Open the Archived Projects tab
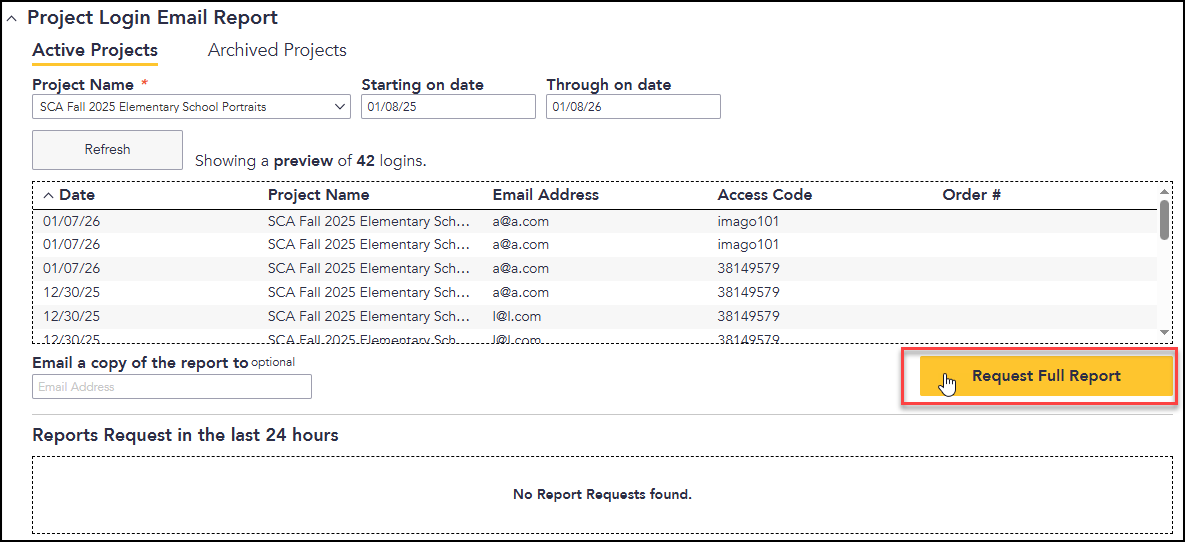The height and width of the screenshot is (542, 1185). [277, 51]
